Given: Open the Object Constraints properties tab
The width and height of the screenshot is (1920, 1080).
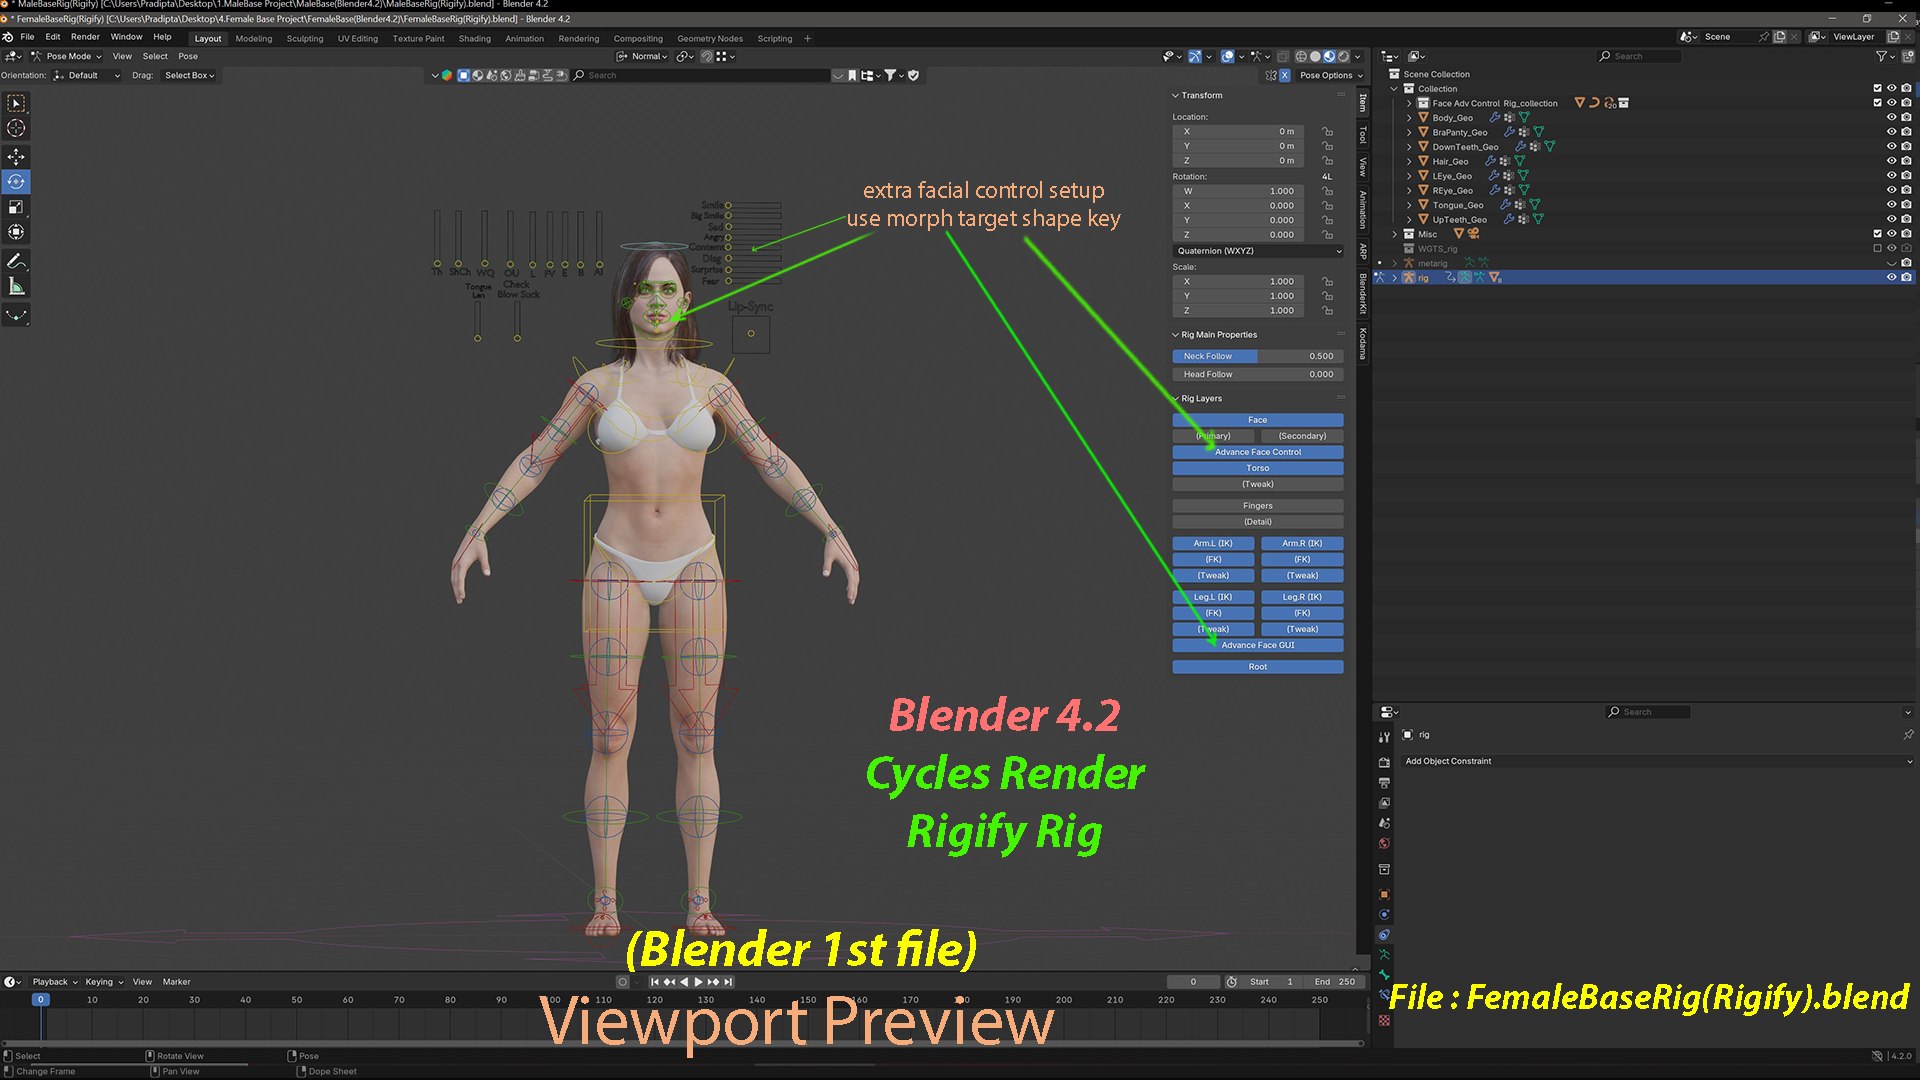Looking at the screenshot, I should [x=1384, y=935].
